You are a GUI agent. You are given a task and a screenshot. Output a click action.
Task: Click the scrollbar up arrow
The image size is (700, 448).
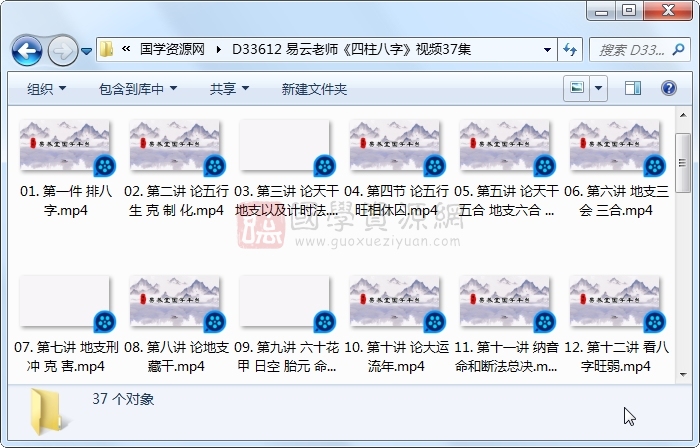683,115
